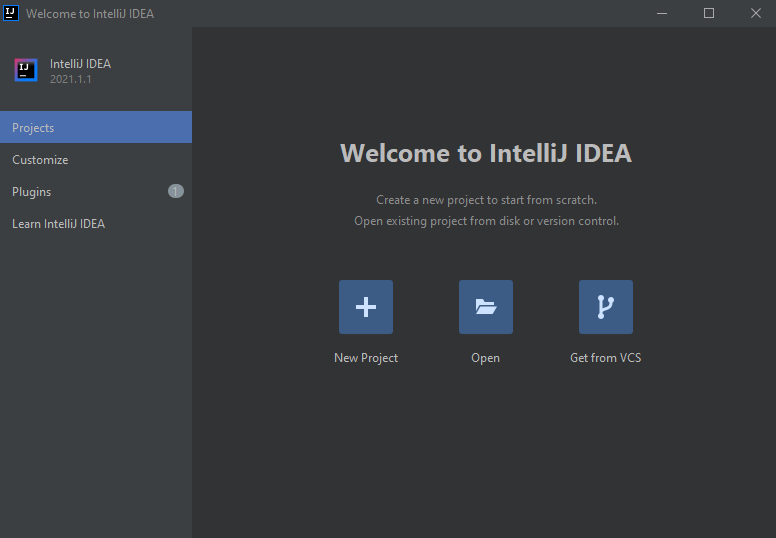Click the 2021.1.1 version number
The width and height of the screenshot is (776, 538).
pyautogui.click(x=71, y=79)
